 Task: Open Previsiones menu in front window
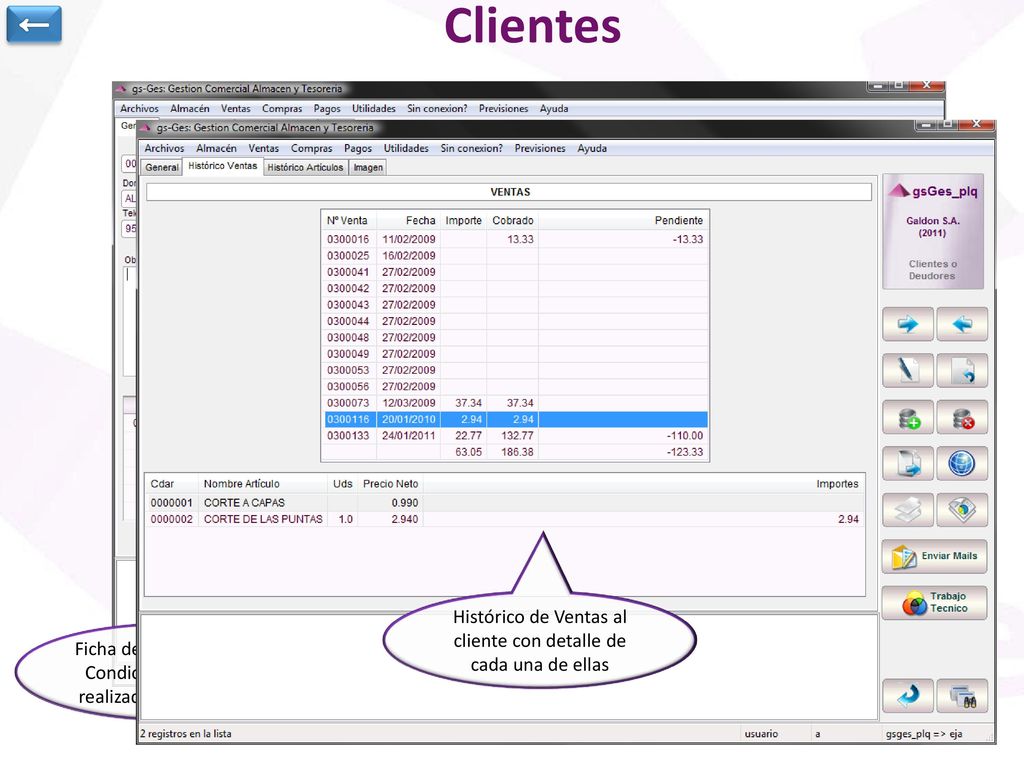pyautogui.click(x=540, y=148)
